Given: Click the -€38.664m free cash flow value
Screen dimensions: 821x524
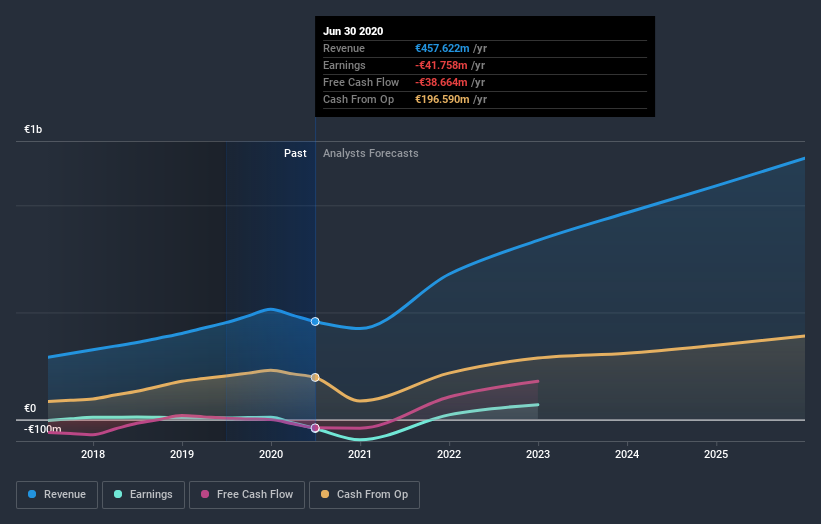Looking at the screenshot, I should pyautogui.click(x=441, y=82).
